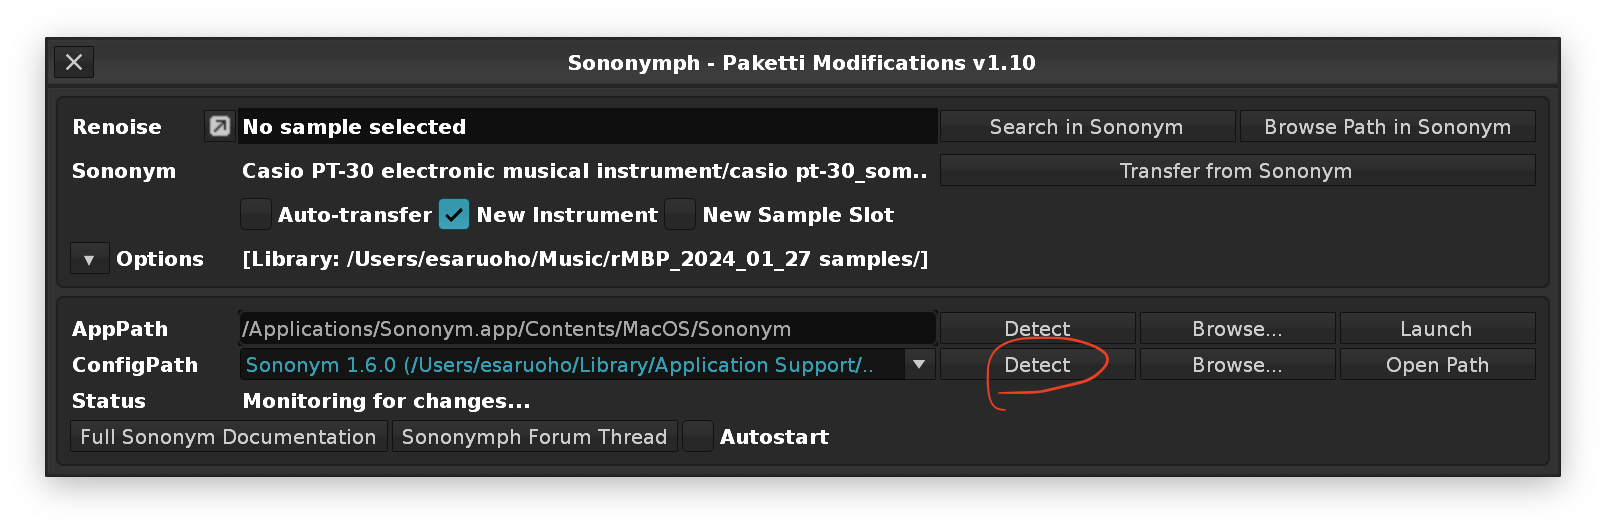Collapse the Options disclosure triangle
This screenshot has width=1606, height=530.
[x=89, y=259]
